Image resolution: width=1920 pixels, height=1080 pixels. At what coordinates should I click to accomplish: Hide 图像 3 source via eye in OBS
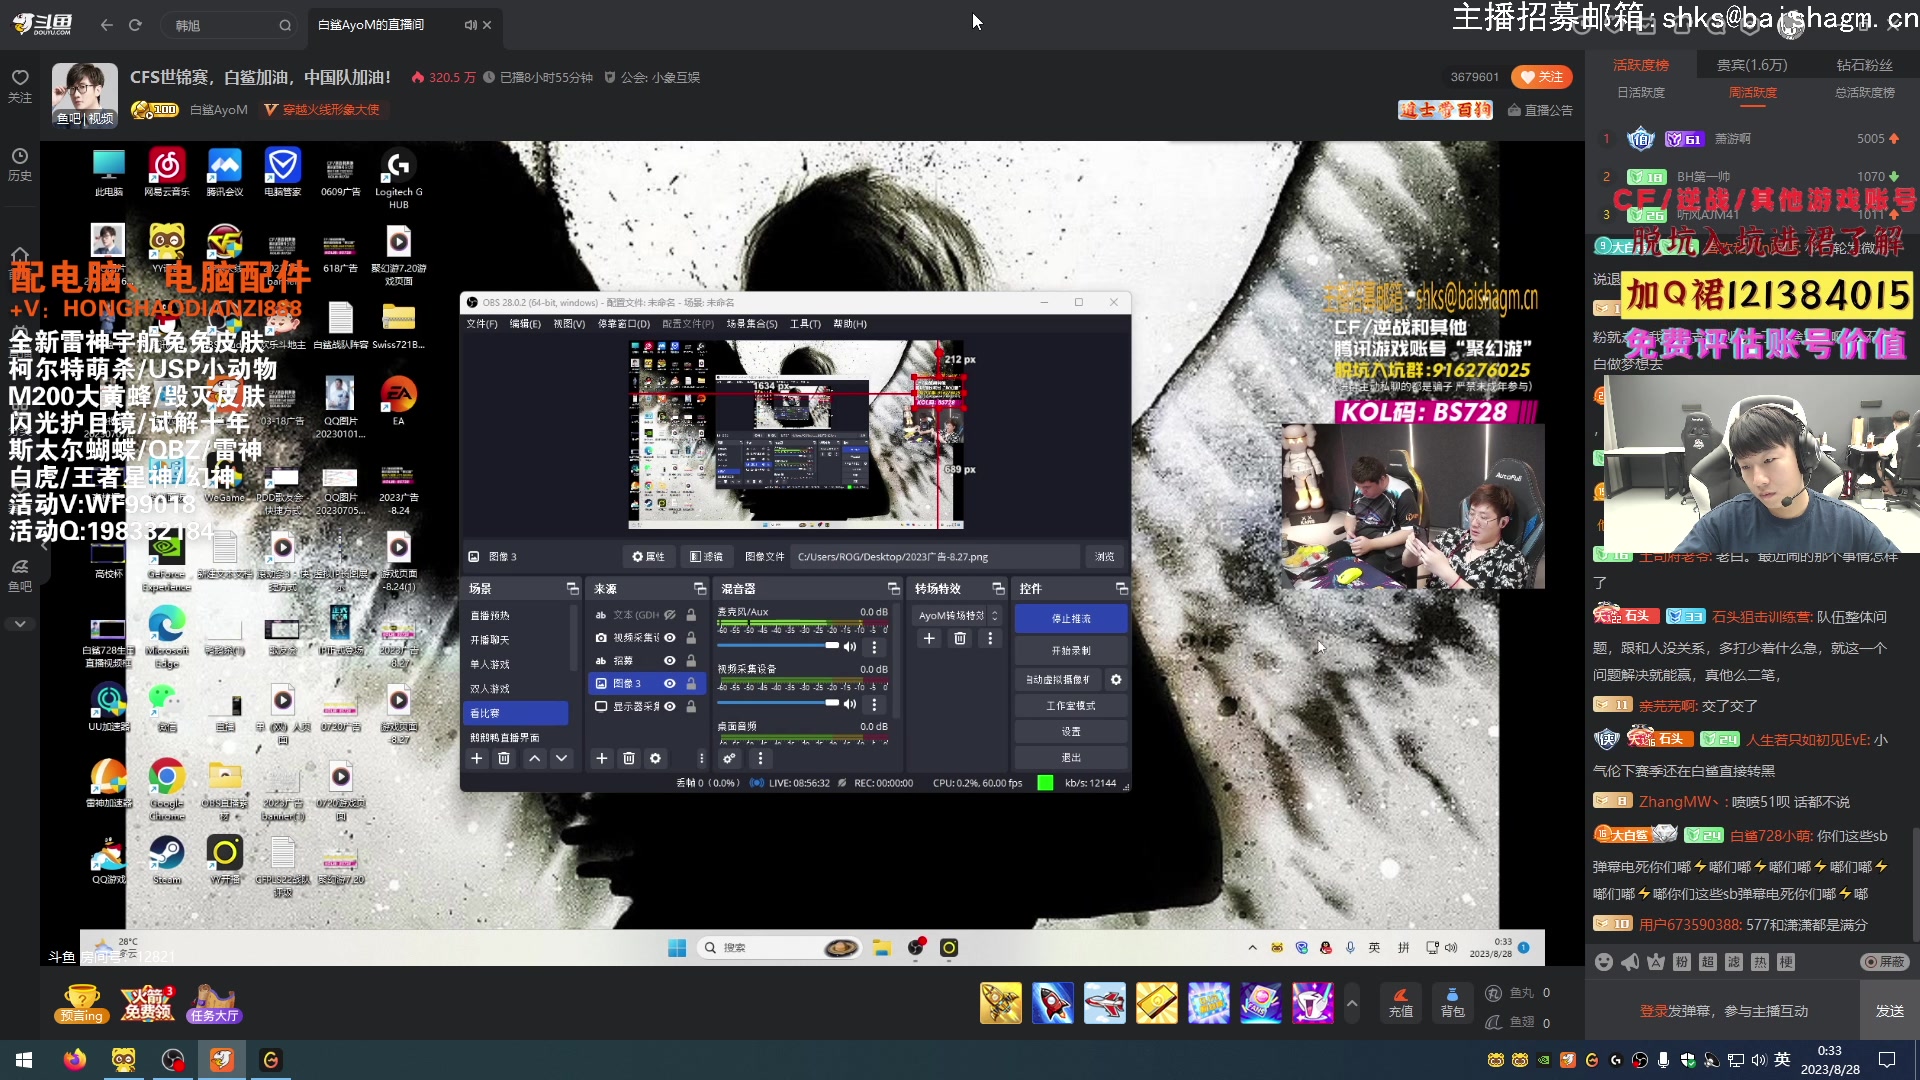click(670, 684)
